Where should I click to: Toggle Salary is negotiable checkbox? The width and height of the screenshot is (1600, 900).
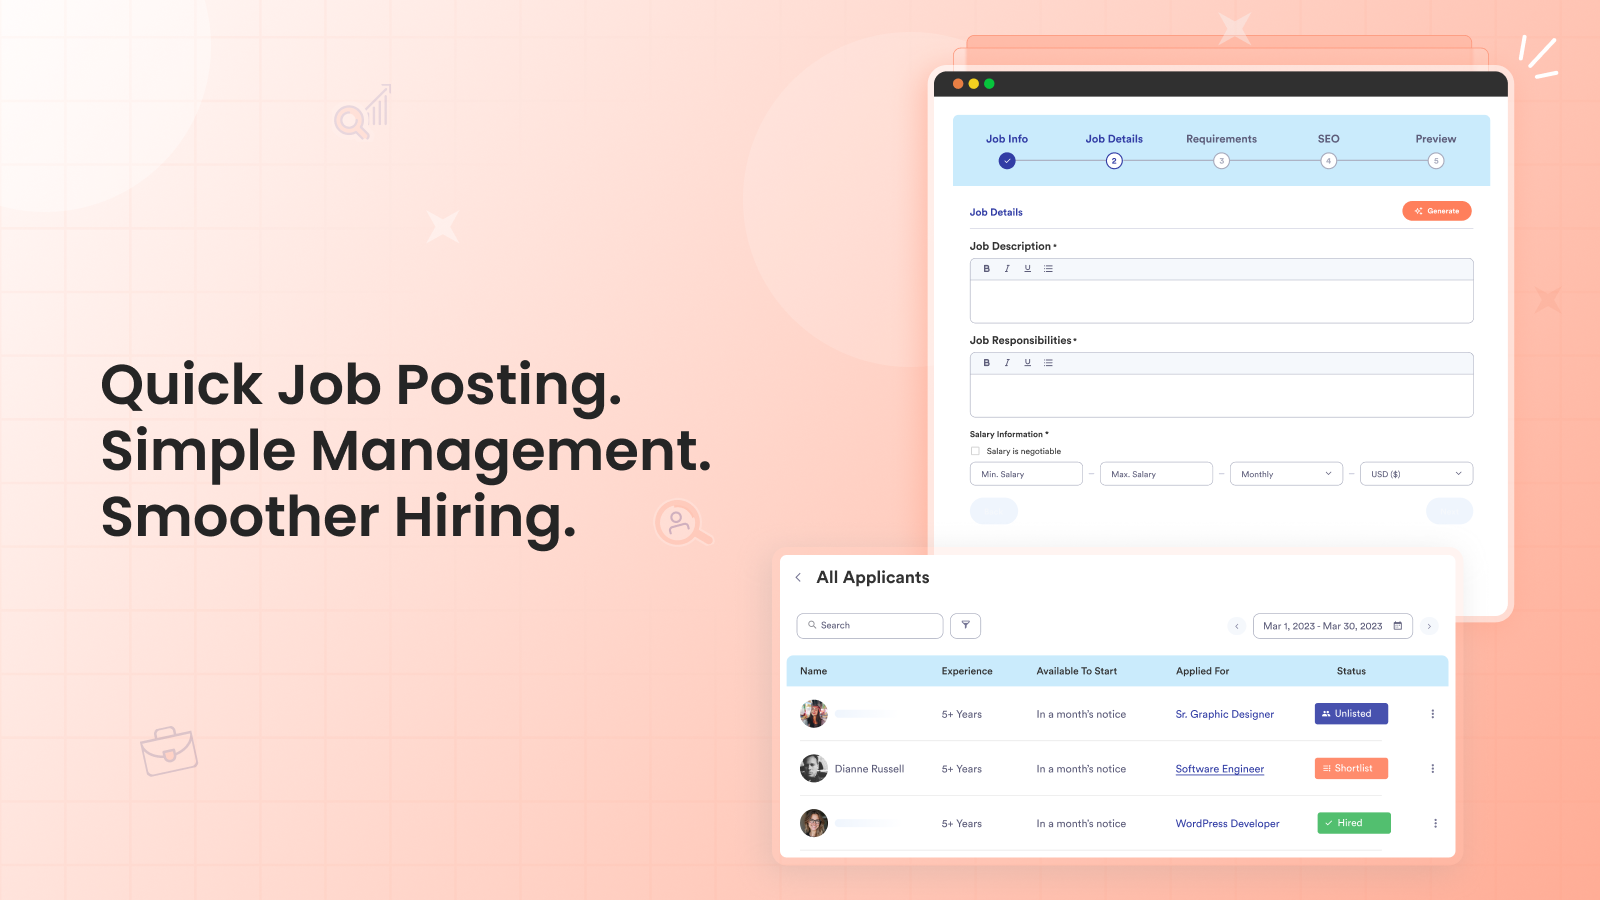pyautogui.click(x=975, y=451)
